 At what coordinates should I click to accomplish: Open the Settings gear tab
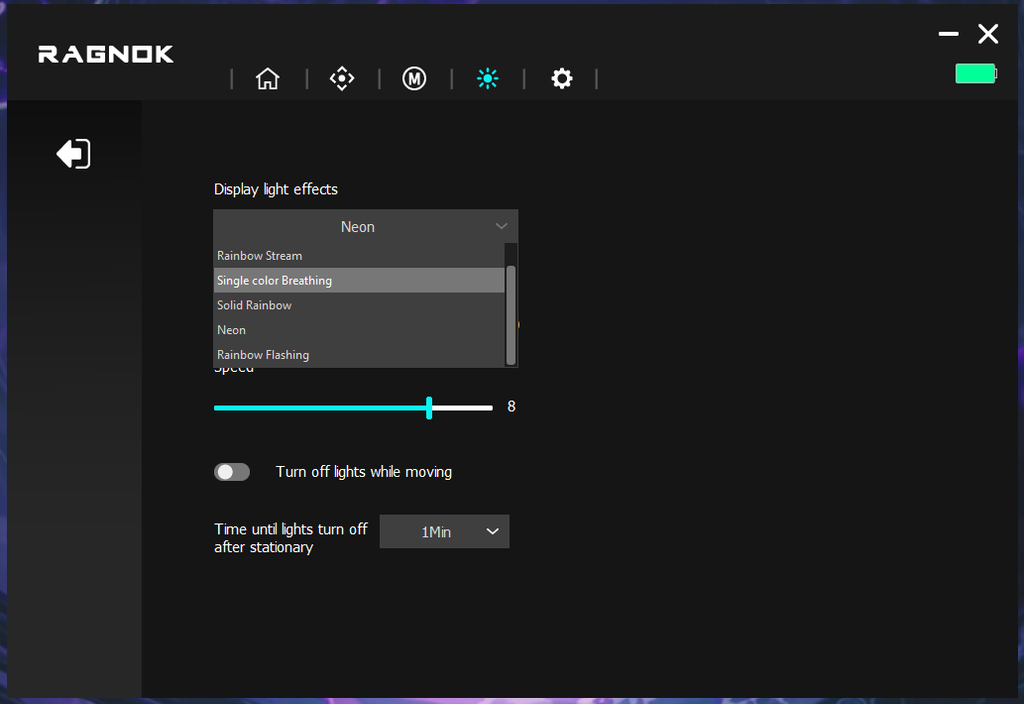coord(562,78)
